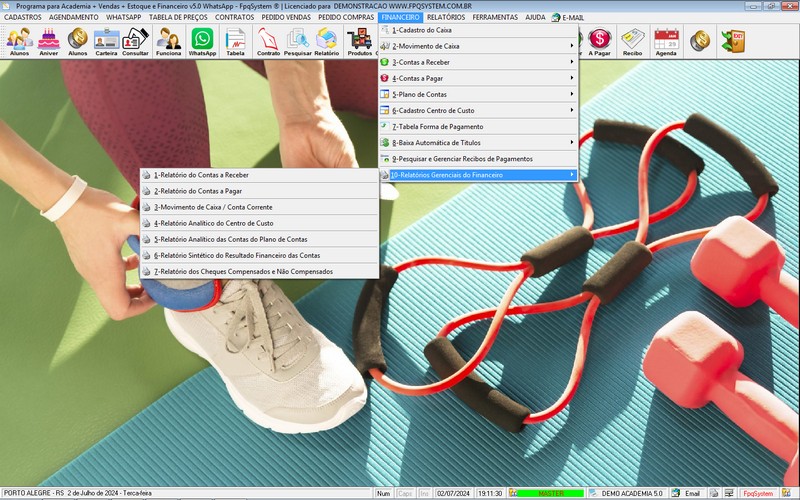Click the E-MAIL icon in menu bar
The height and width of the screenshot is (500, 800).
tap(556, 17)
